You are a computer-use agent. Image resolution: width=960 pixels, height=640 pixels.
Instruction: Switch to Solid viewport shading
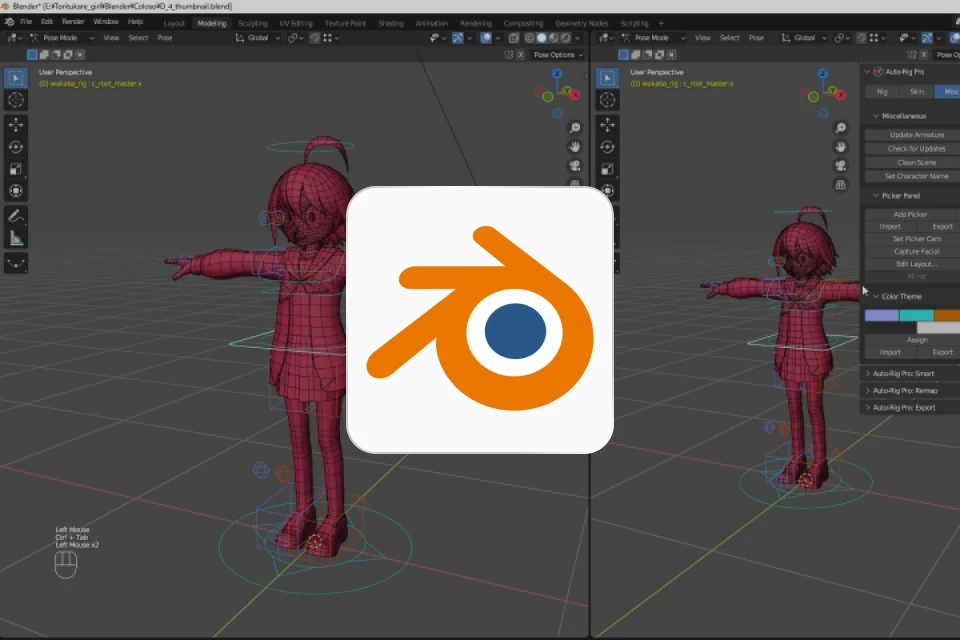click(541, 38)
